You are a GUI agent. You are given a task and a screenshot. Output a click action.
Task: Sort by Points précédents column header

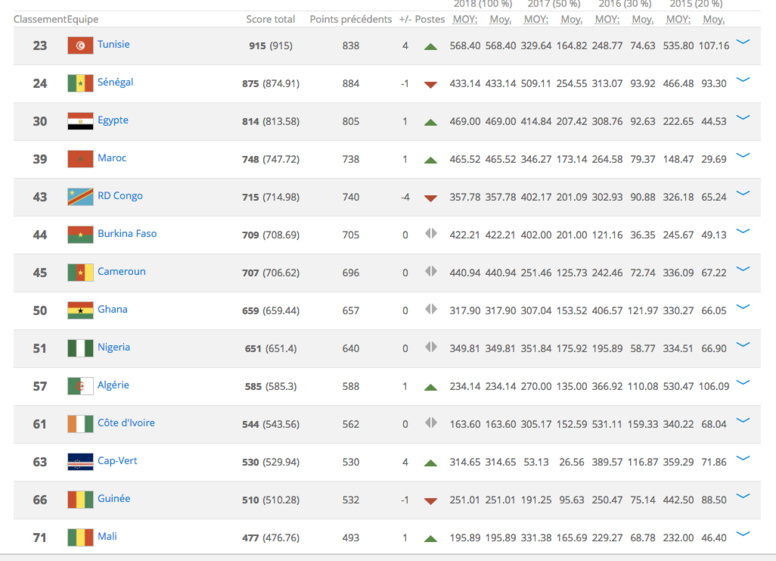350,19
